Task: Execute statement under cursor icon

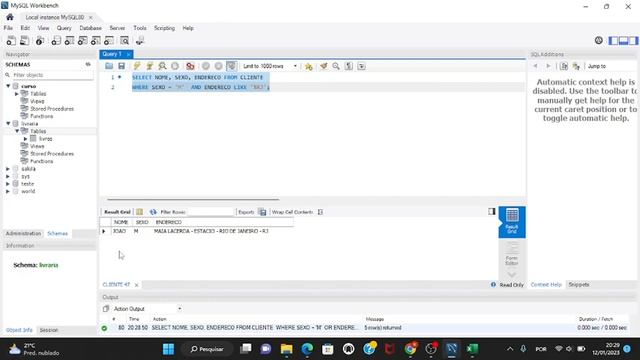Action: 150,66
